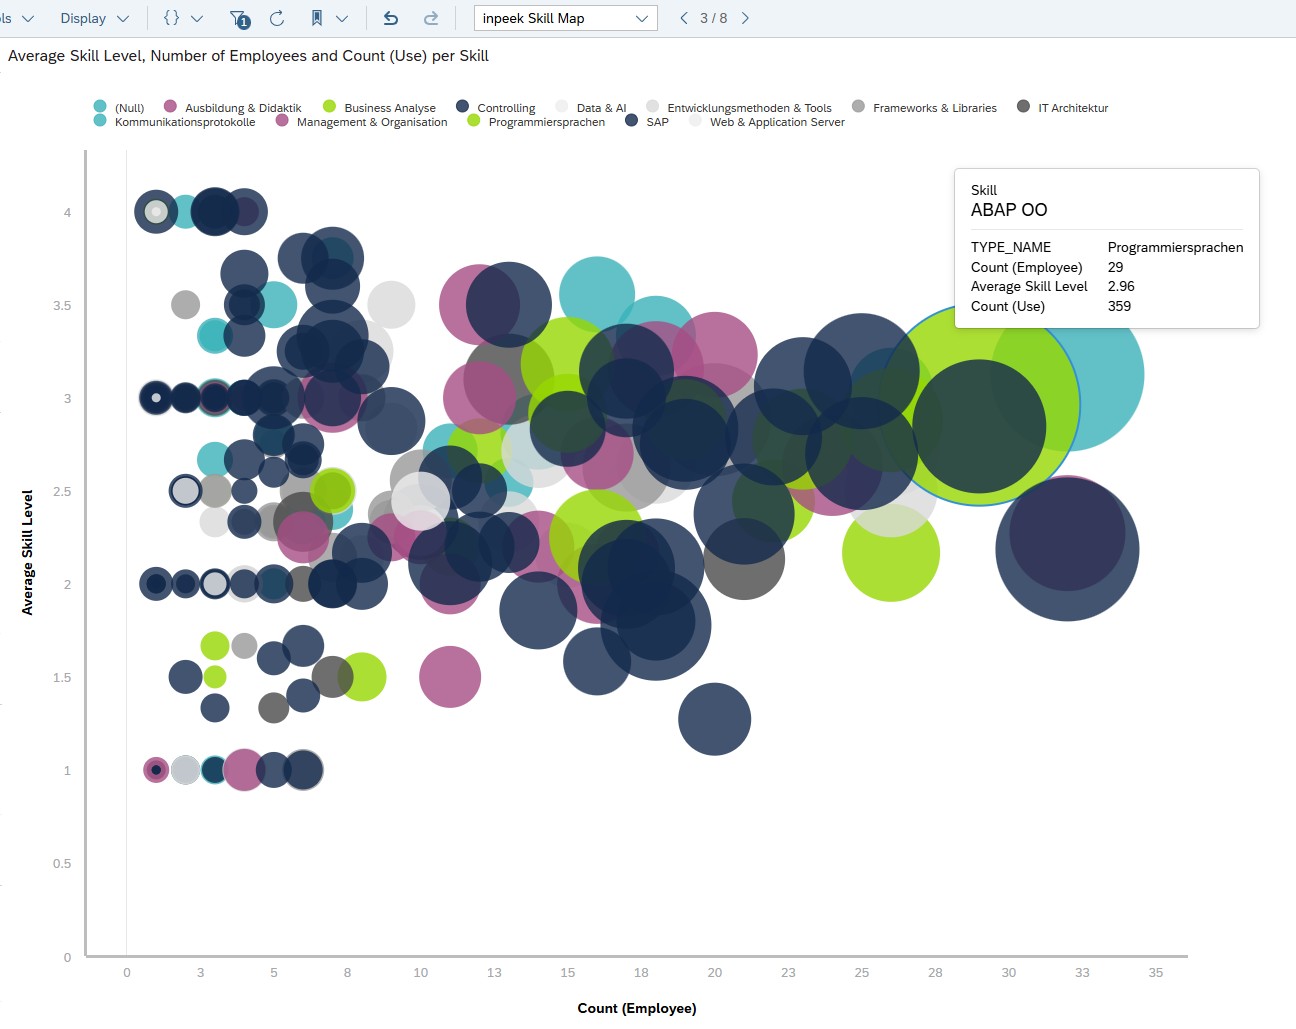
Task: Click Management & Organisation legend entry
Action: (x=361, y=121)
